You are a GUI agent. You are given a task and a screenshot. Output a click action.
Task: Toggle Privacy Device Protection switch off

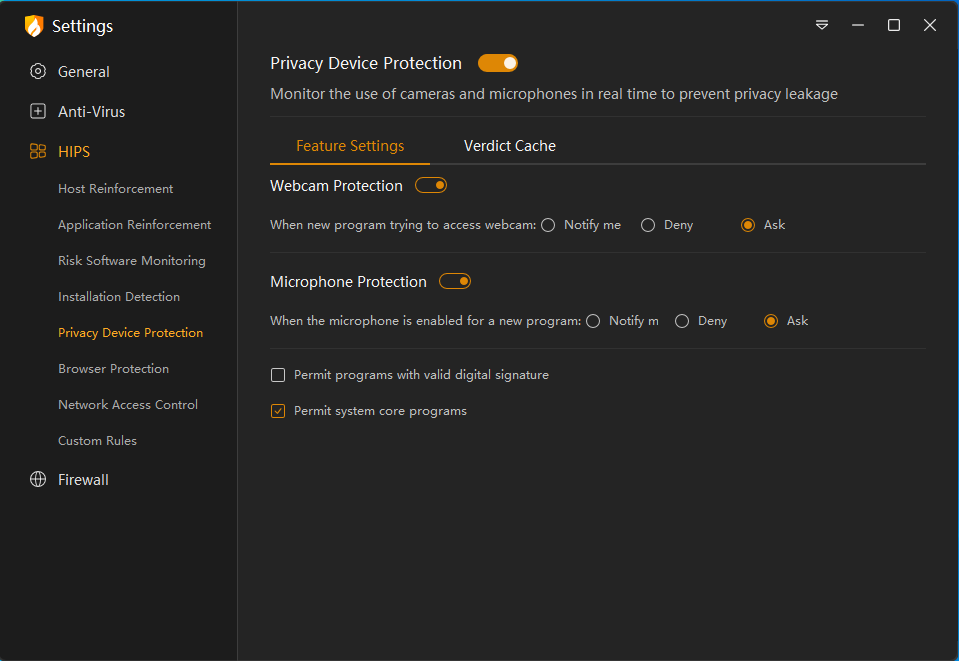pyautogui.click(x=497, y=63)
